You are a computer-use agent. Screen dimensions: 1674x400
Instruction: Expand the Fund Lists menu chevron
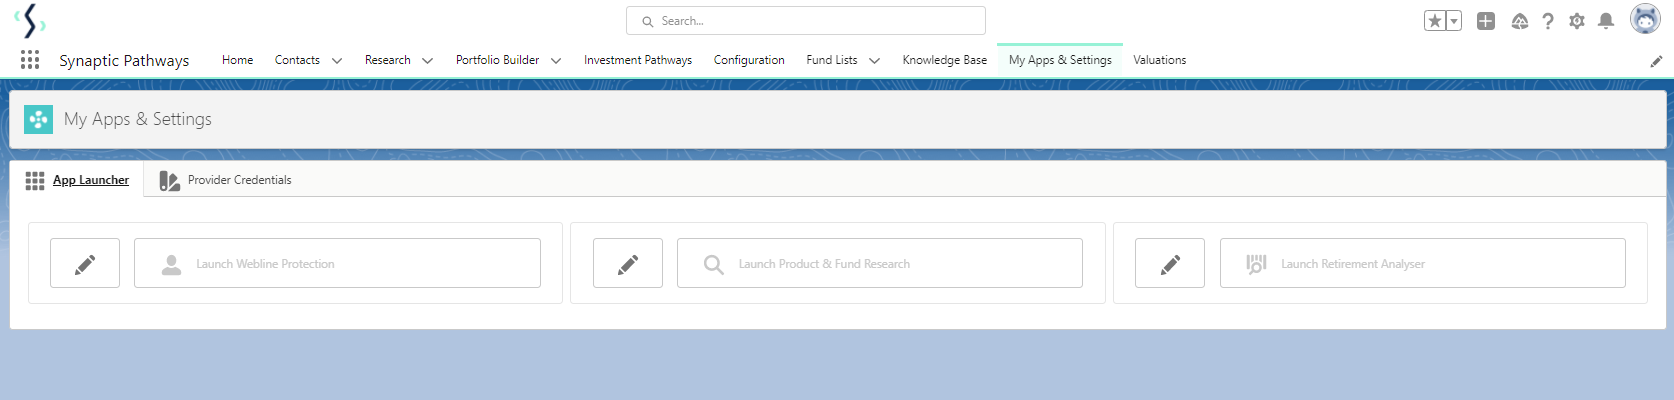[874, 61]
